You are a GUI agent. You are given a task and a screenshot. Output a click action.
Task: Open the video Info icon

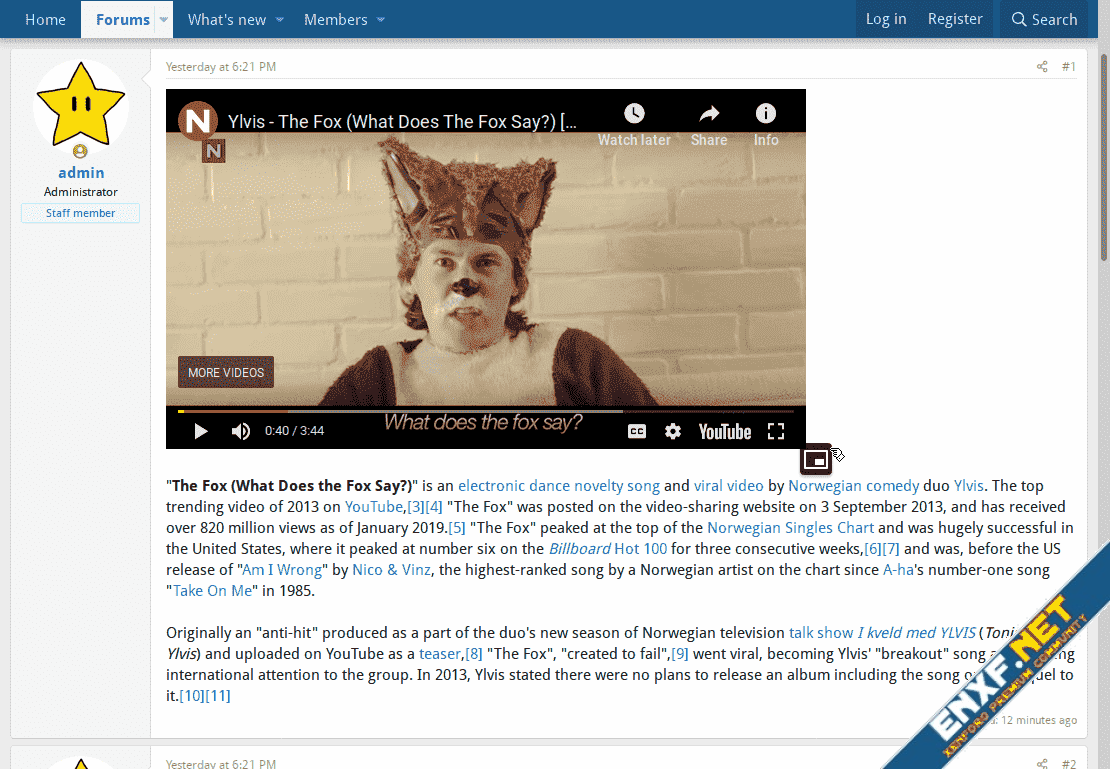[766, 113]
